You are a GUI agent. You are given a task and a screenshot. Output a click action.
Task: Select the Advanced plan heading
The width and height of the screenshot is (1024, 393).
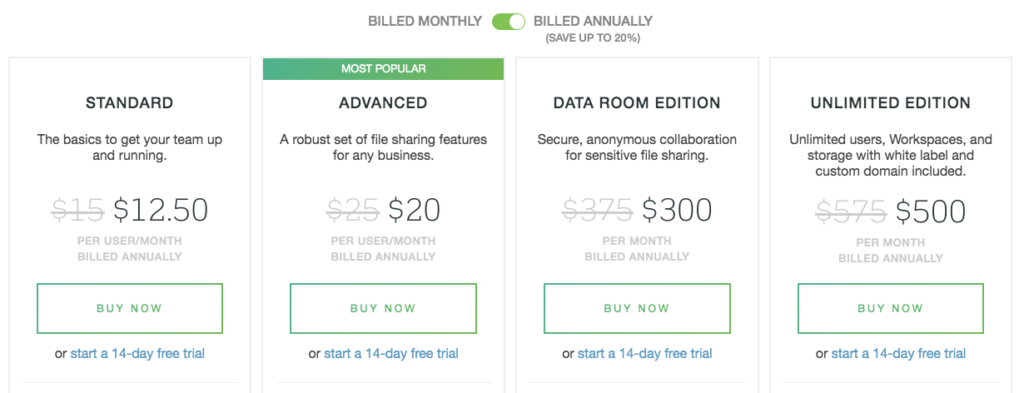[x=383, y=103]
